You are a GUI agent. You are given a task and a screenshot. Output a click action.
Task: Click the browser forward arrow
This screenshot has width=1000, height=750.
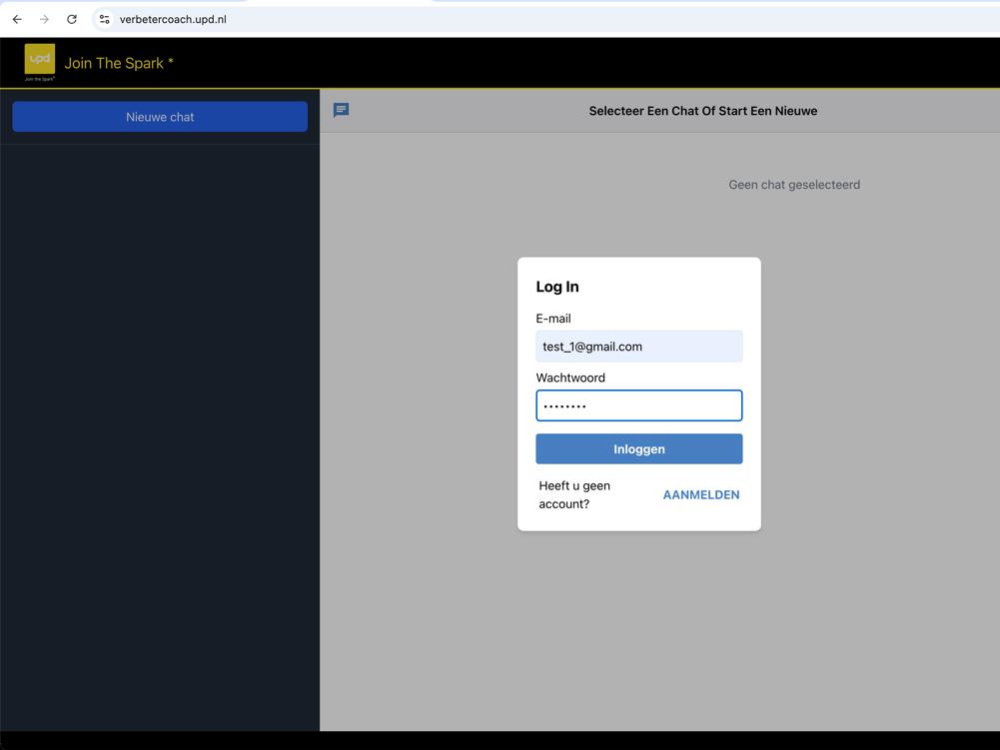pyautogui.click(x=44, y=19)
